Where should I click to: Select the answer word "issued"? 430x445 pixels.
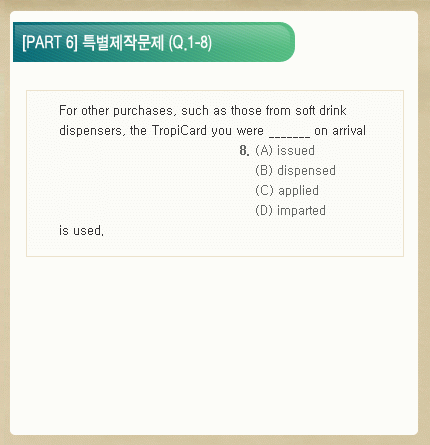coord(296,151)
